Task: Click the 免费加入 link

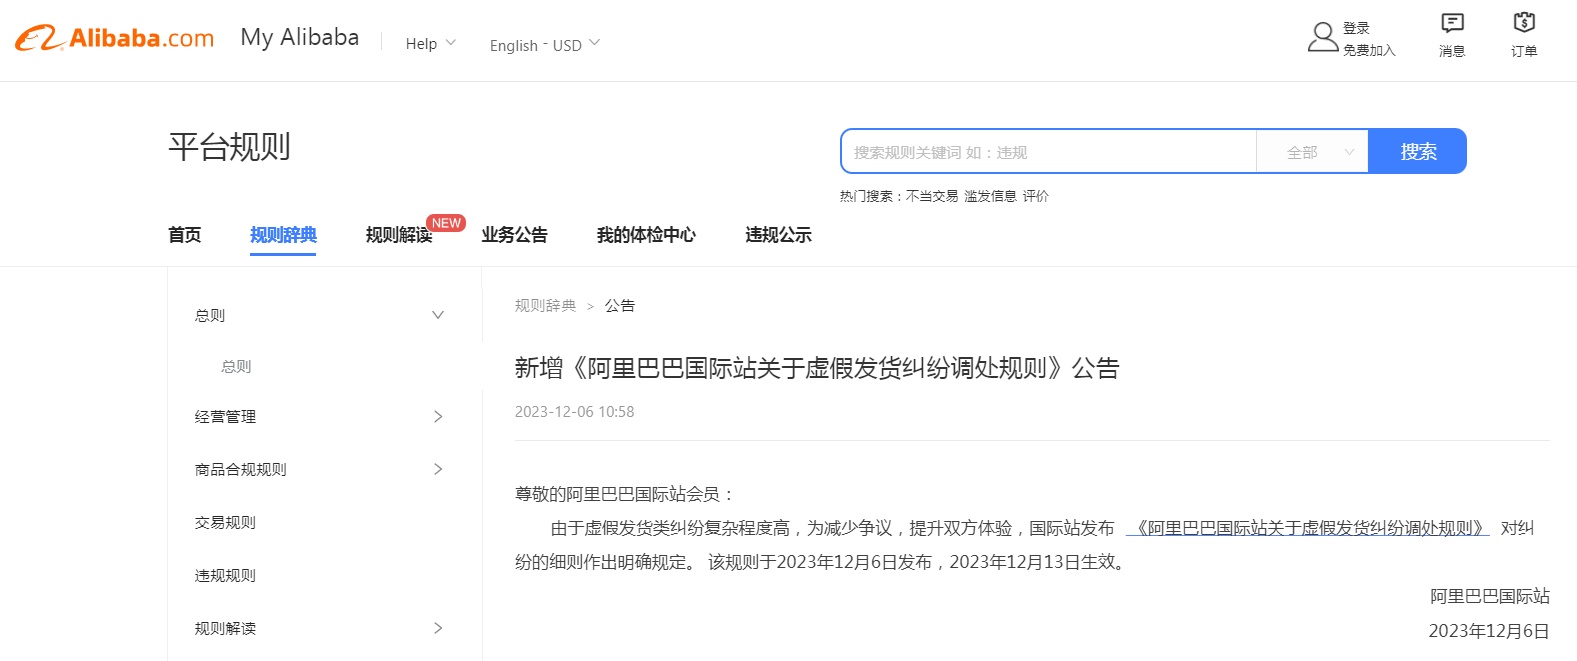Action: 1369,50
